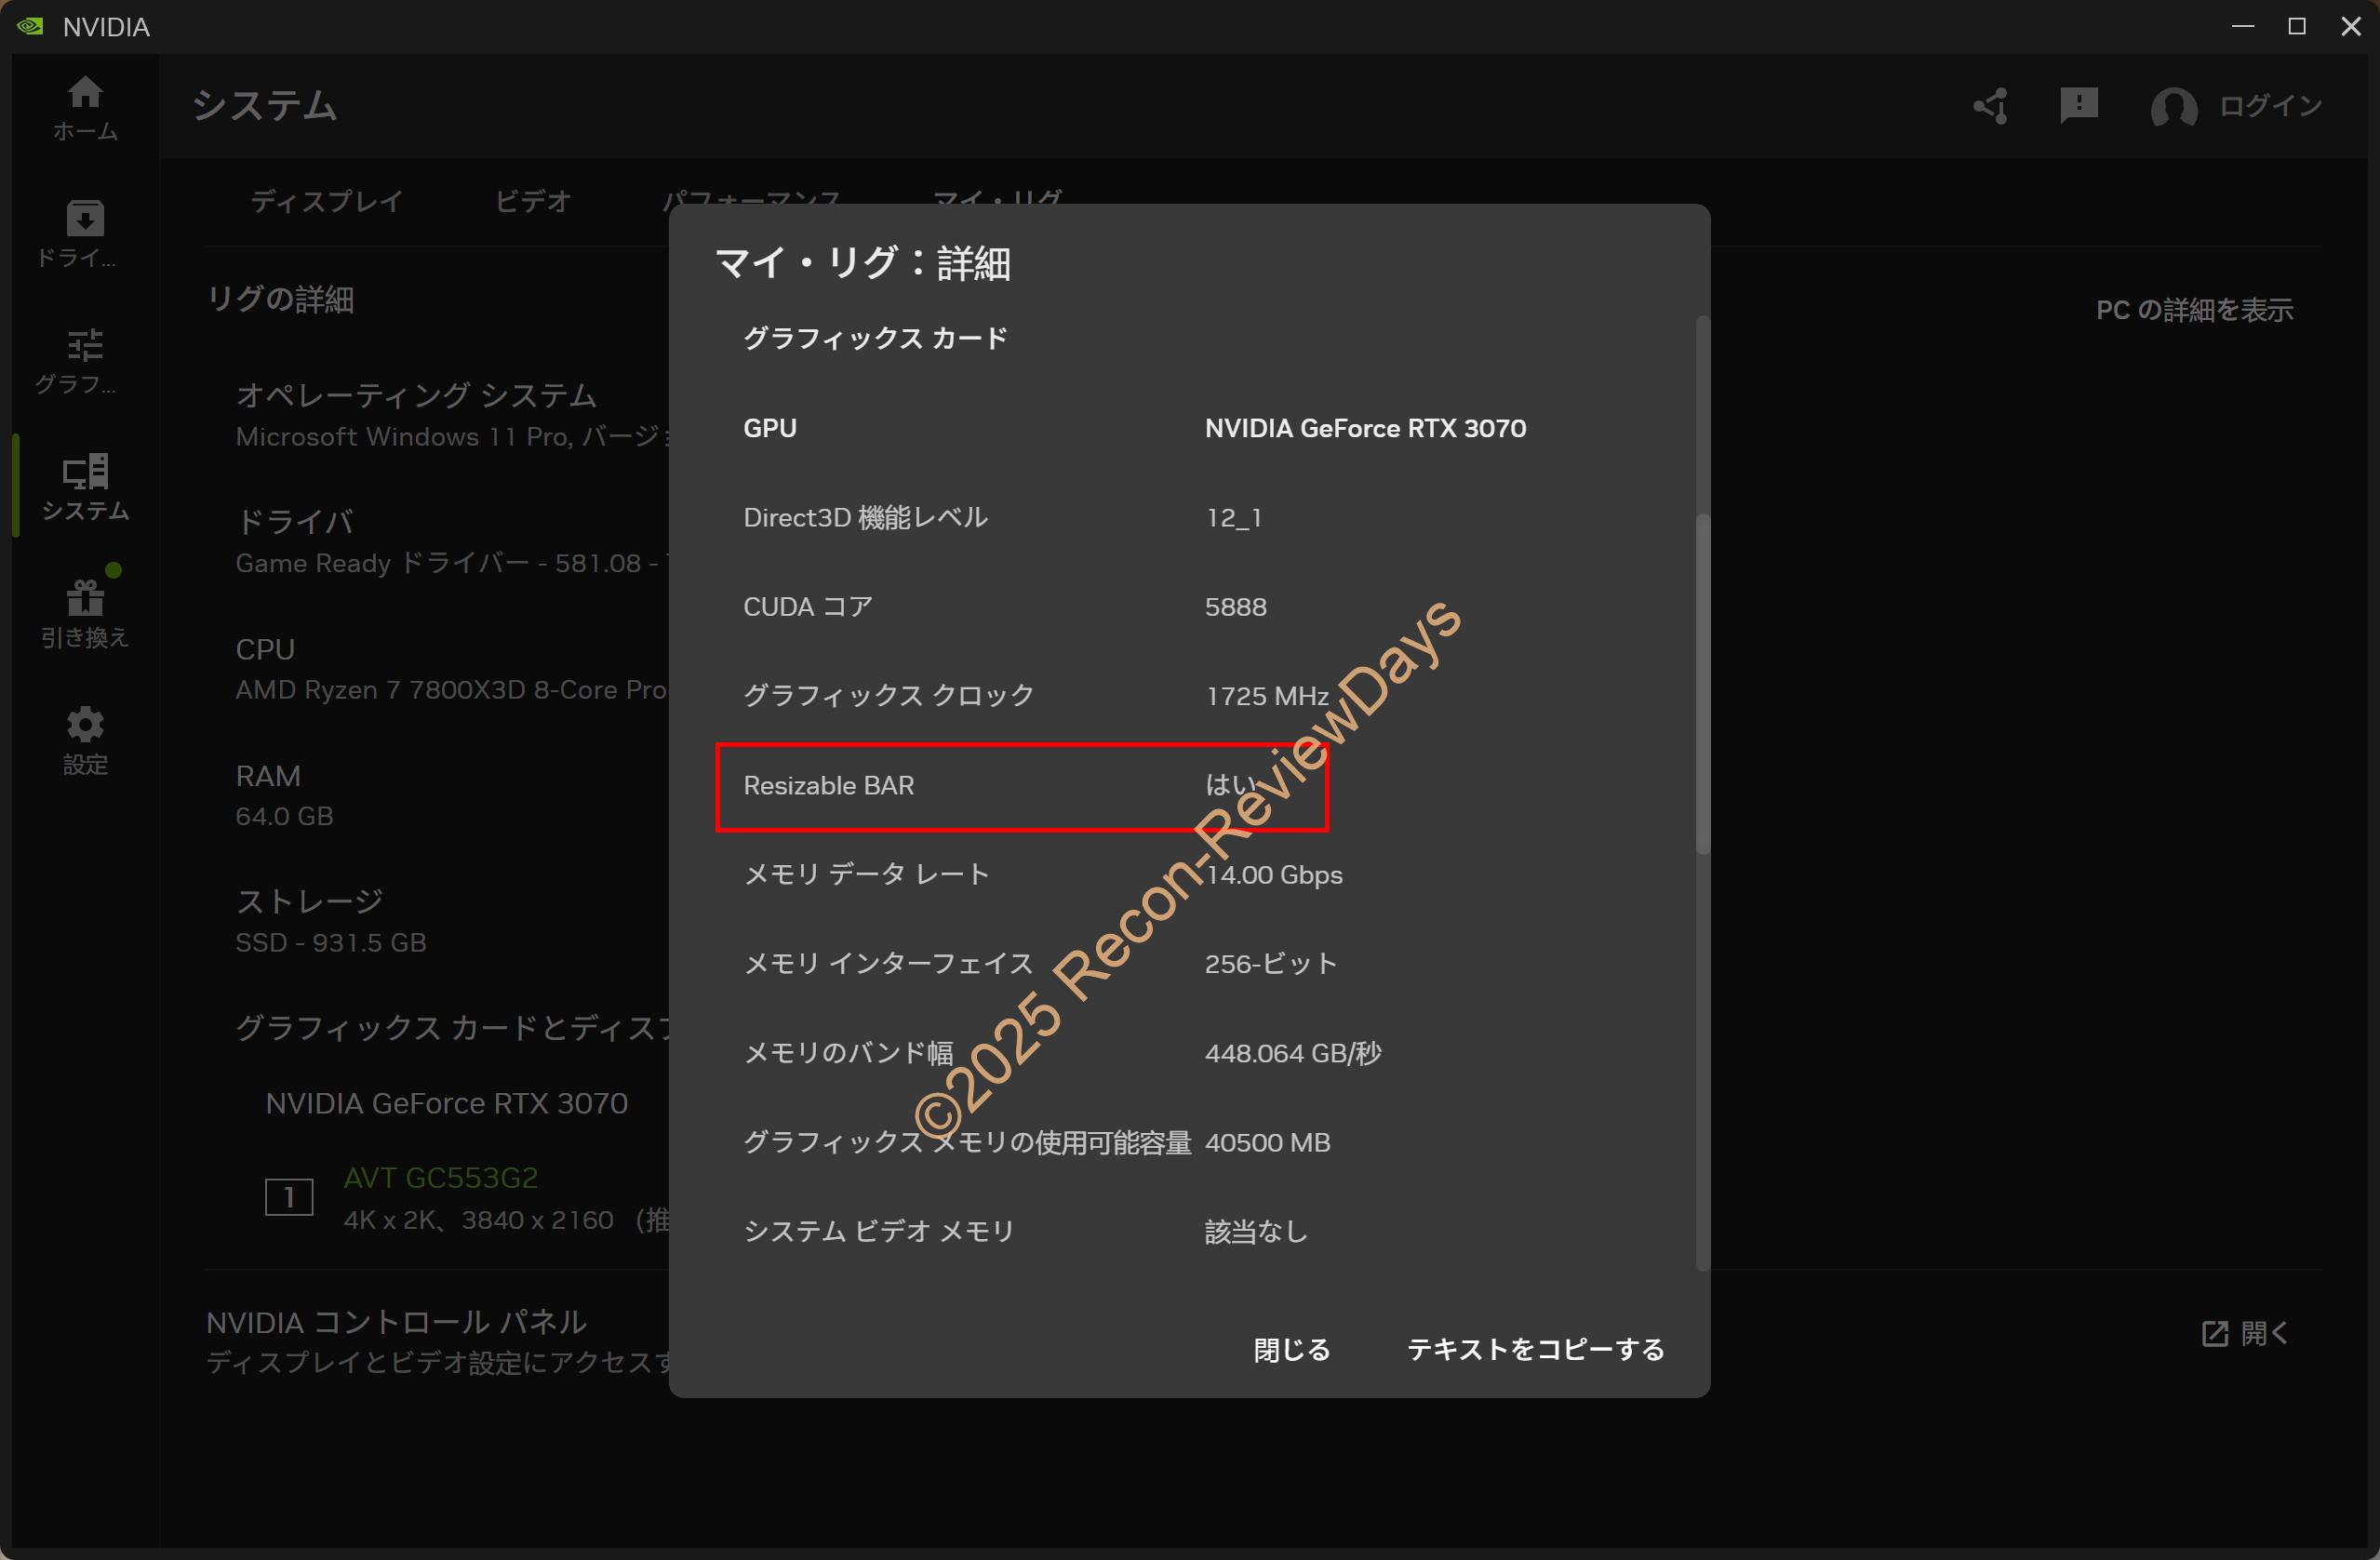Click the ログイン text link
This screenshot has height=1560, width=2380.
2270,106
